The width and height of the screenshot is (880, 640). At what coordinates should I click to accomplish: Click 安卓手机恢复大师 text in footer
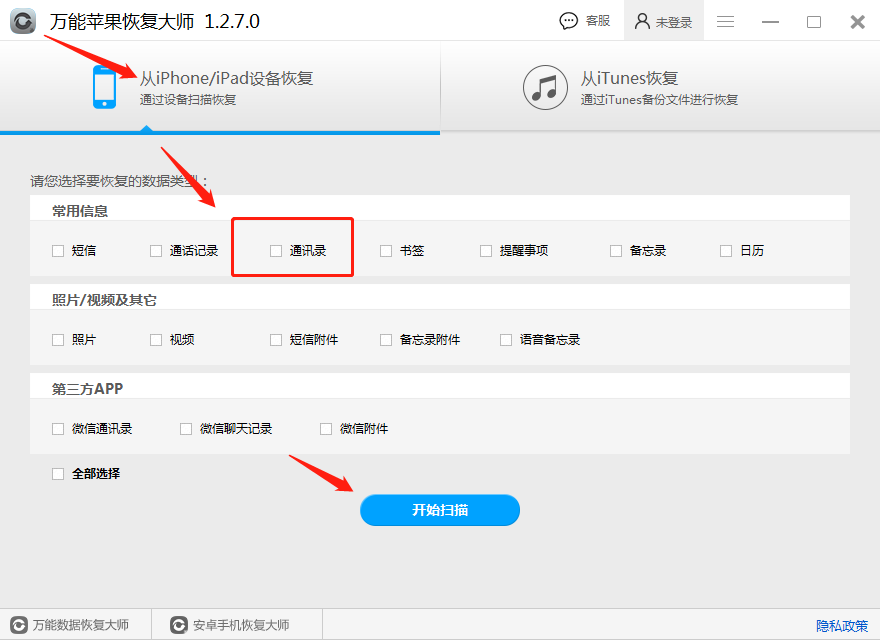[241, 625]
